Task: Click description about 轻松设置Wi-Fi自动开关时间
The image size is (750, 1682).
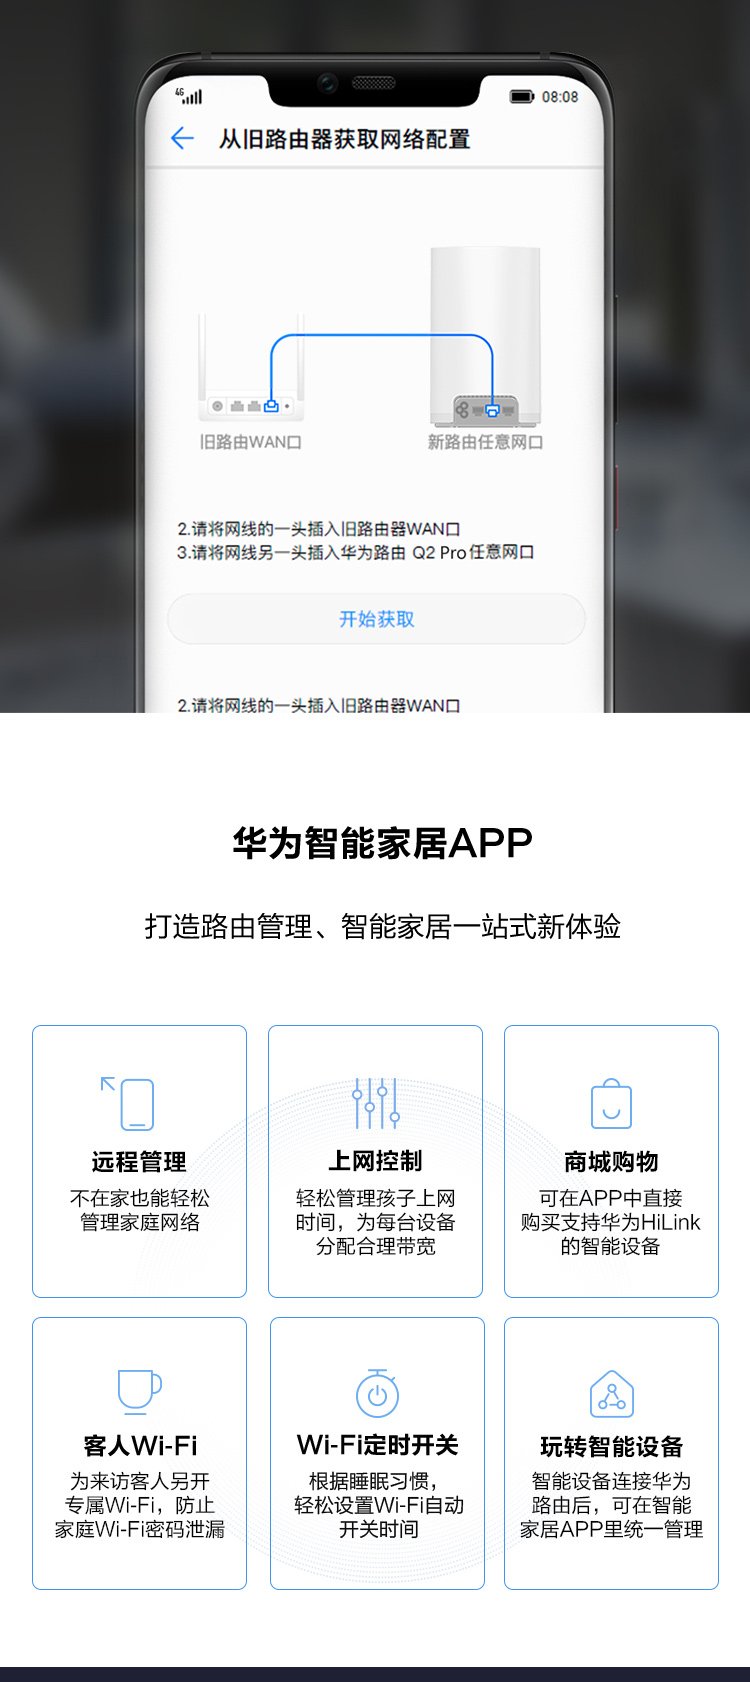Action: pyautogui.click(x=378, y=1505)
